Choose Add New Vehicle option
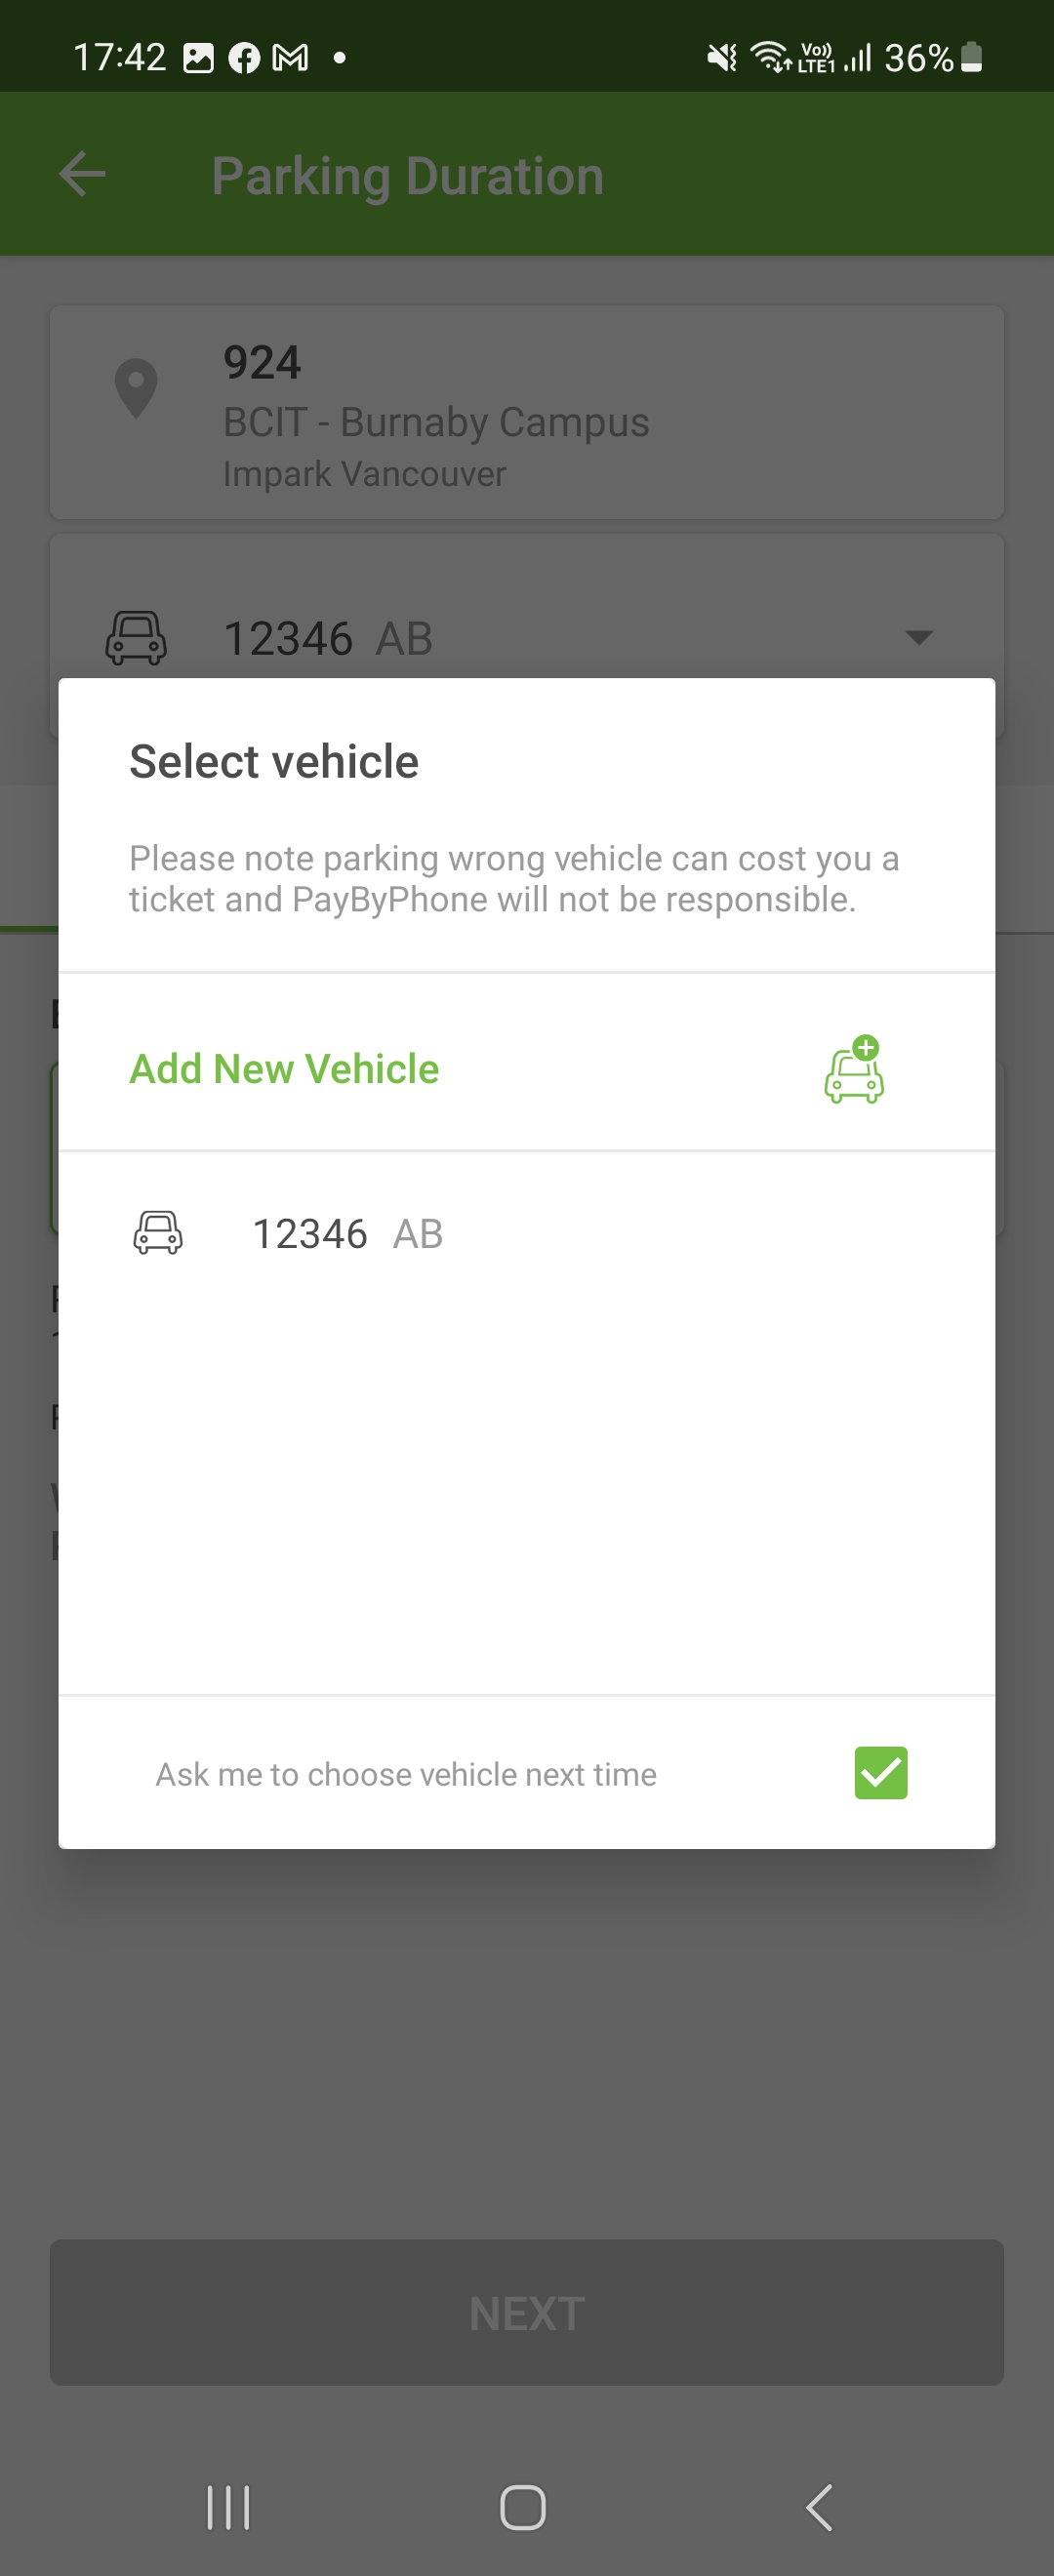This screenshot has height=2576, width=1054. pyautogui.click(x=284, y=1069)
